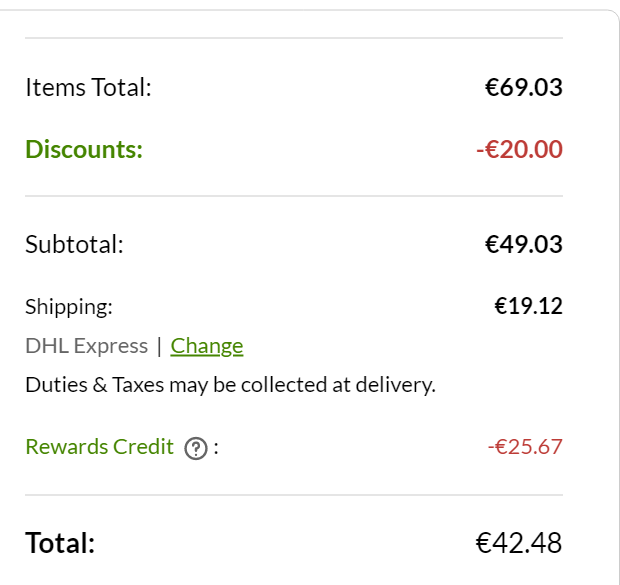Select the Shipping label
620x585 pixels.
coord(69,307)
